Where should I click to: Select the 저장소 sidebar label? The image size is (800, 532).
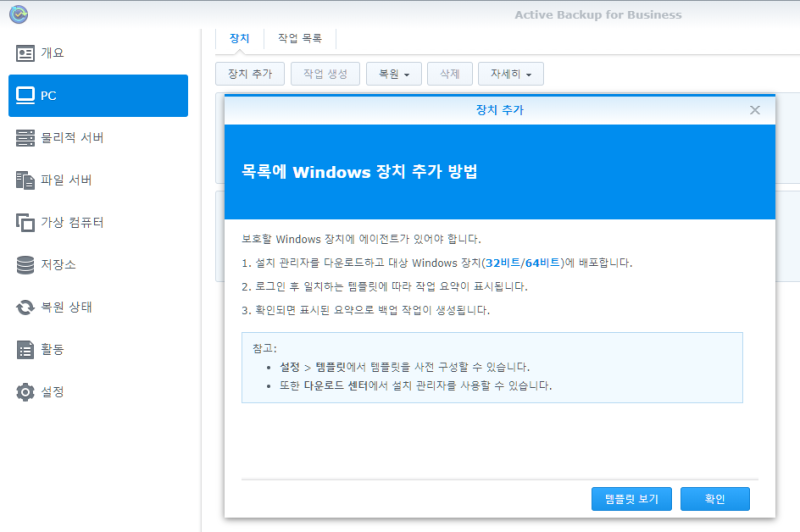click(x=58, y=265)
